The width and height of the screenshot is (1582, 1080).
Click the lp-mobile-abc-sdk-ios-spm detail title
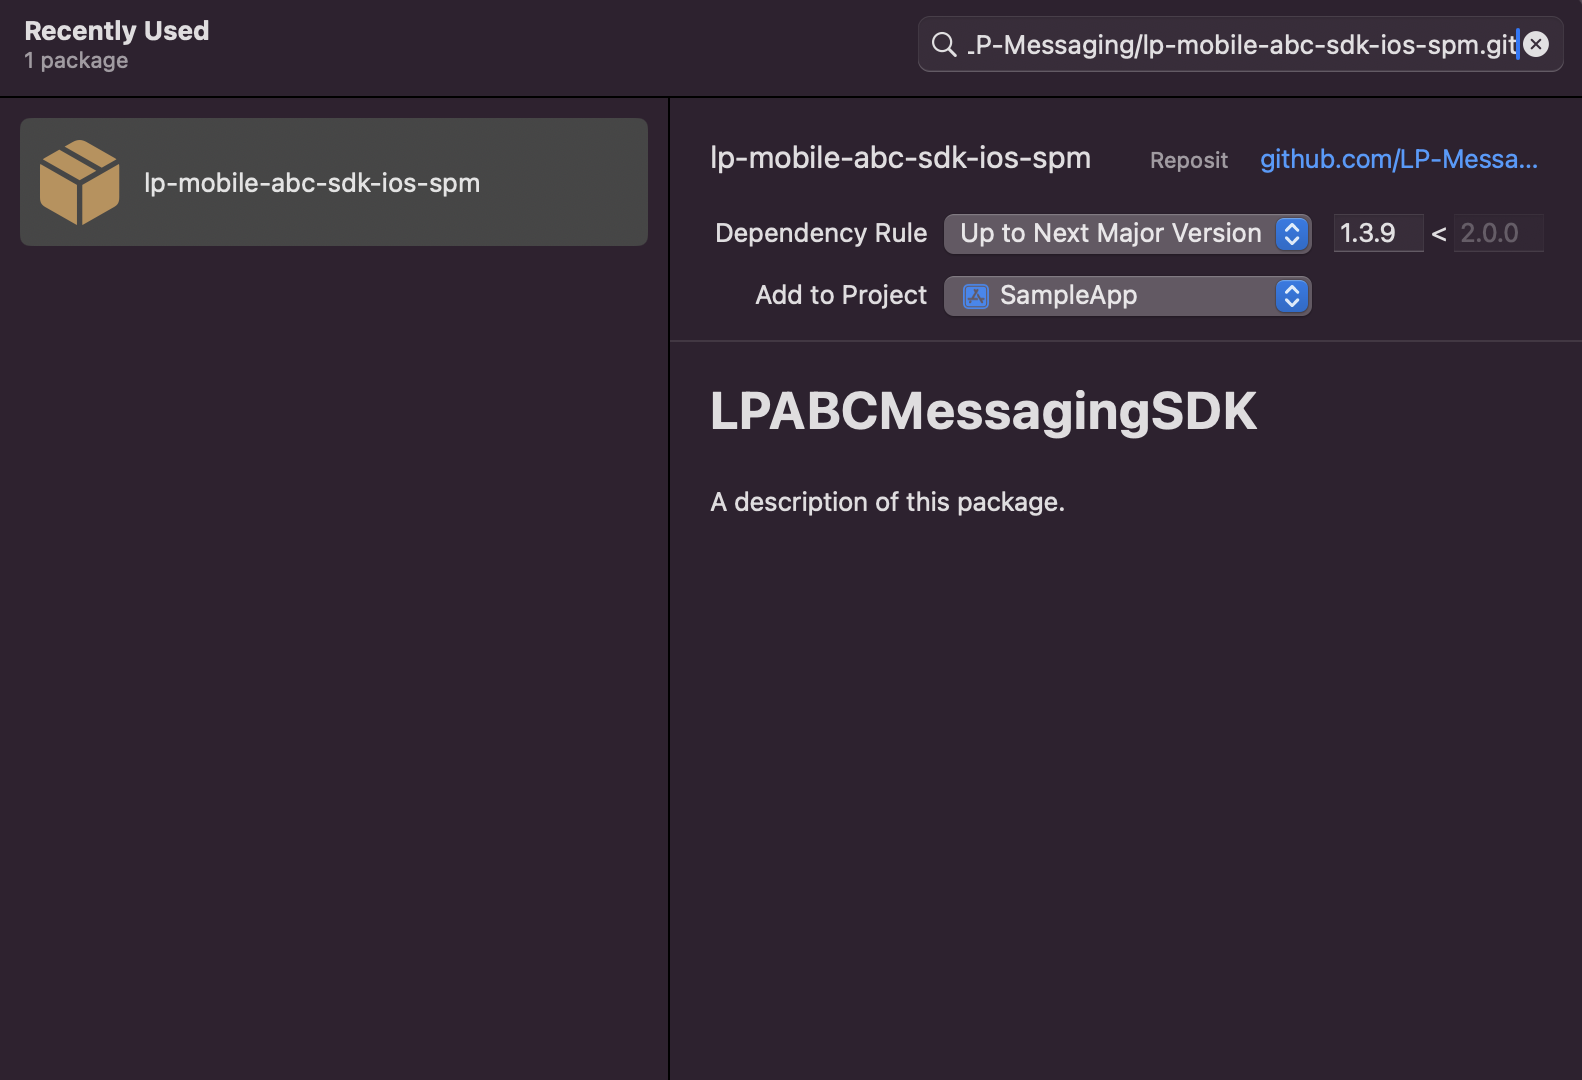click(x=900, y=158)
